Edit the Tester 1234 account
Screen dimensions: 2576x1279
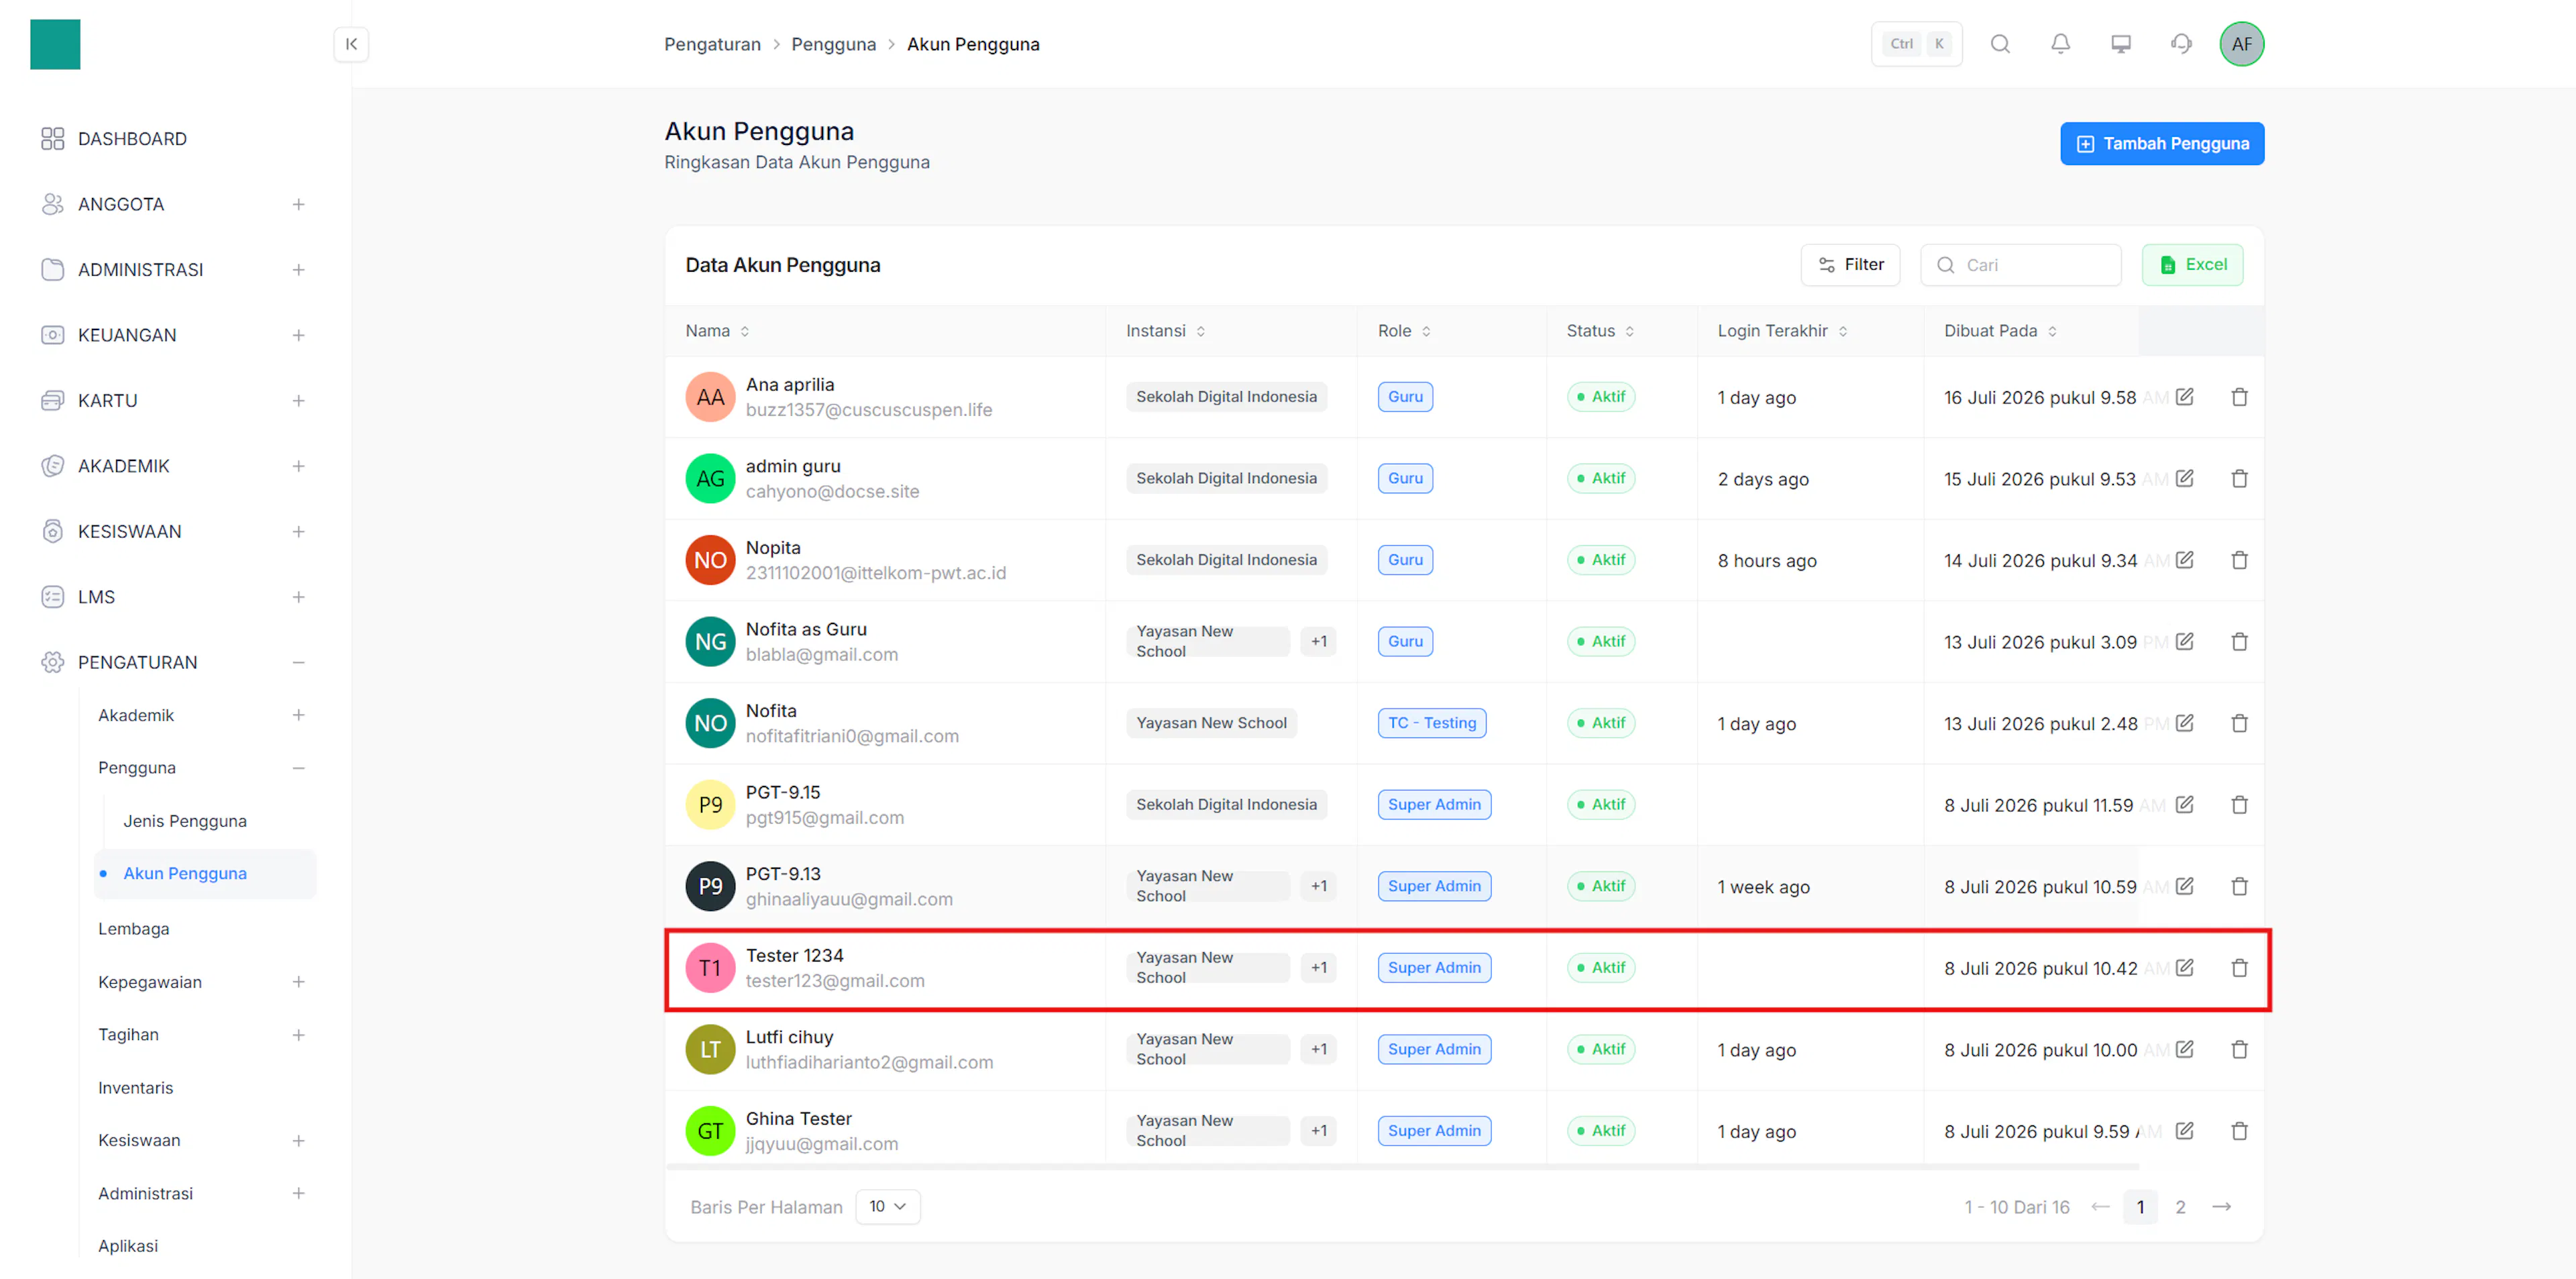tap(2185, 968)
